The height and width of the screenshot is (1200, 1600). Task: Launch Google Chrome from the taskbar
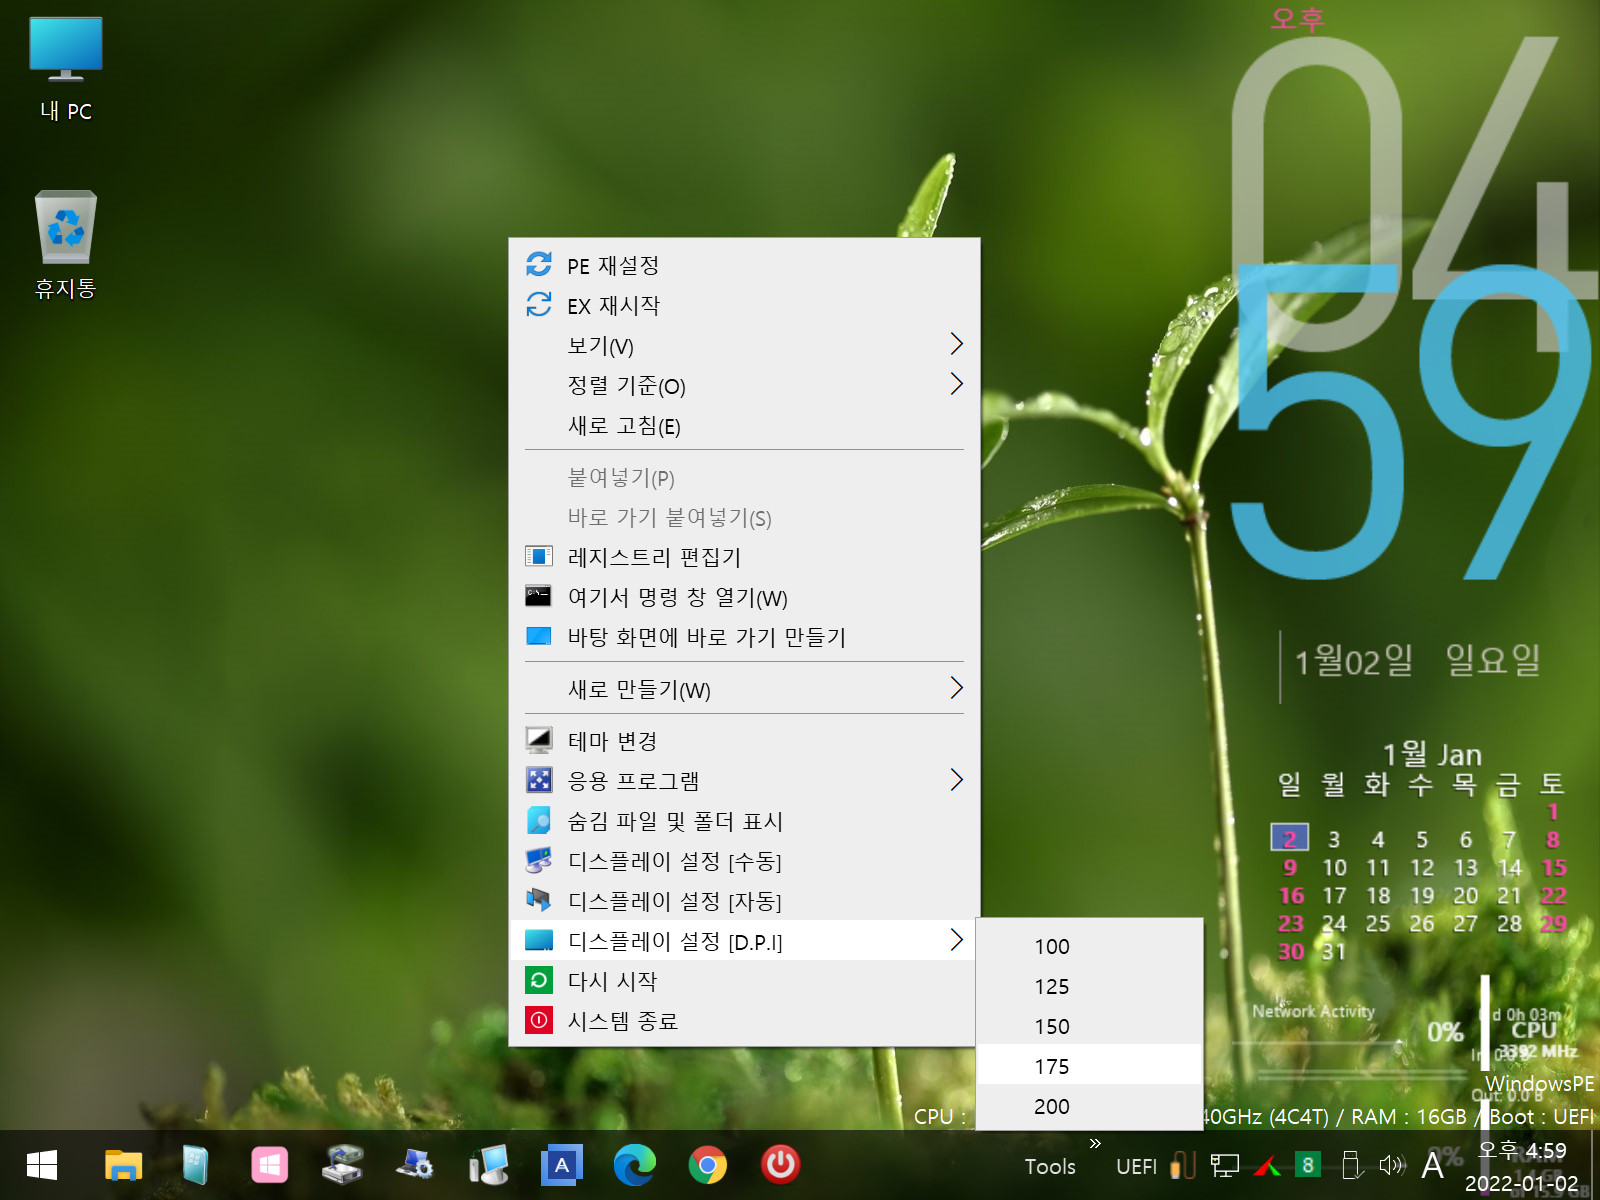(708, 1165)
